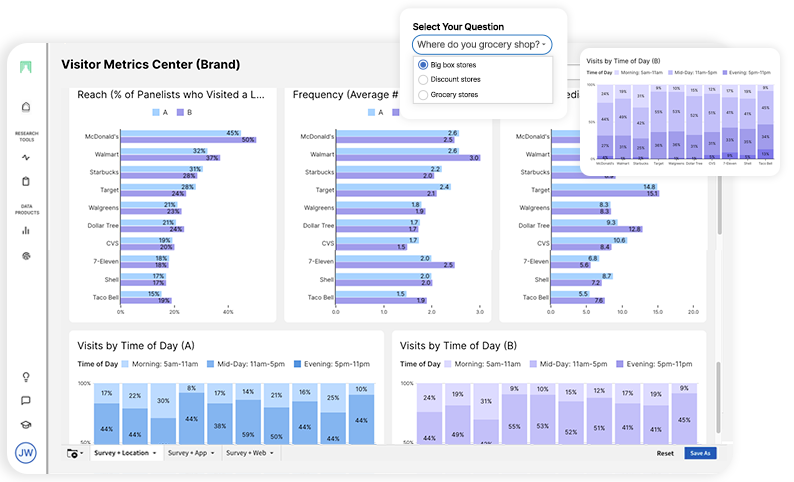Click the lower vertical scrollbar on right edge
Image resolution: width=794 pixels, height=482 pixels.
(x=719, y=397)
